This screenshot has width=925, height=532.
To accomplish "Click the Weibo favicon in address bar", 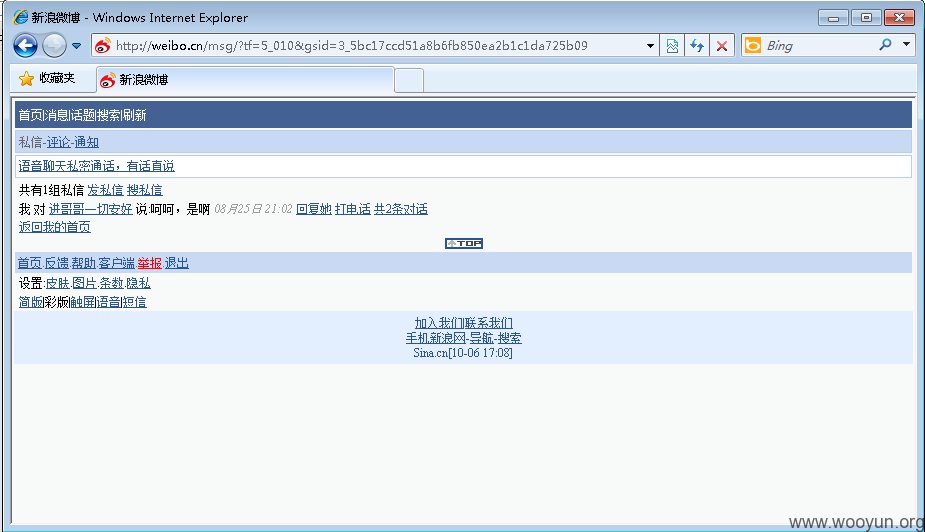I will 103,45.
